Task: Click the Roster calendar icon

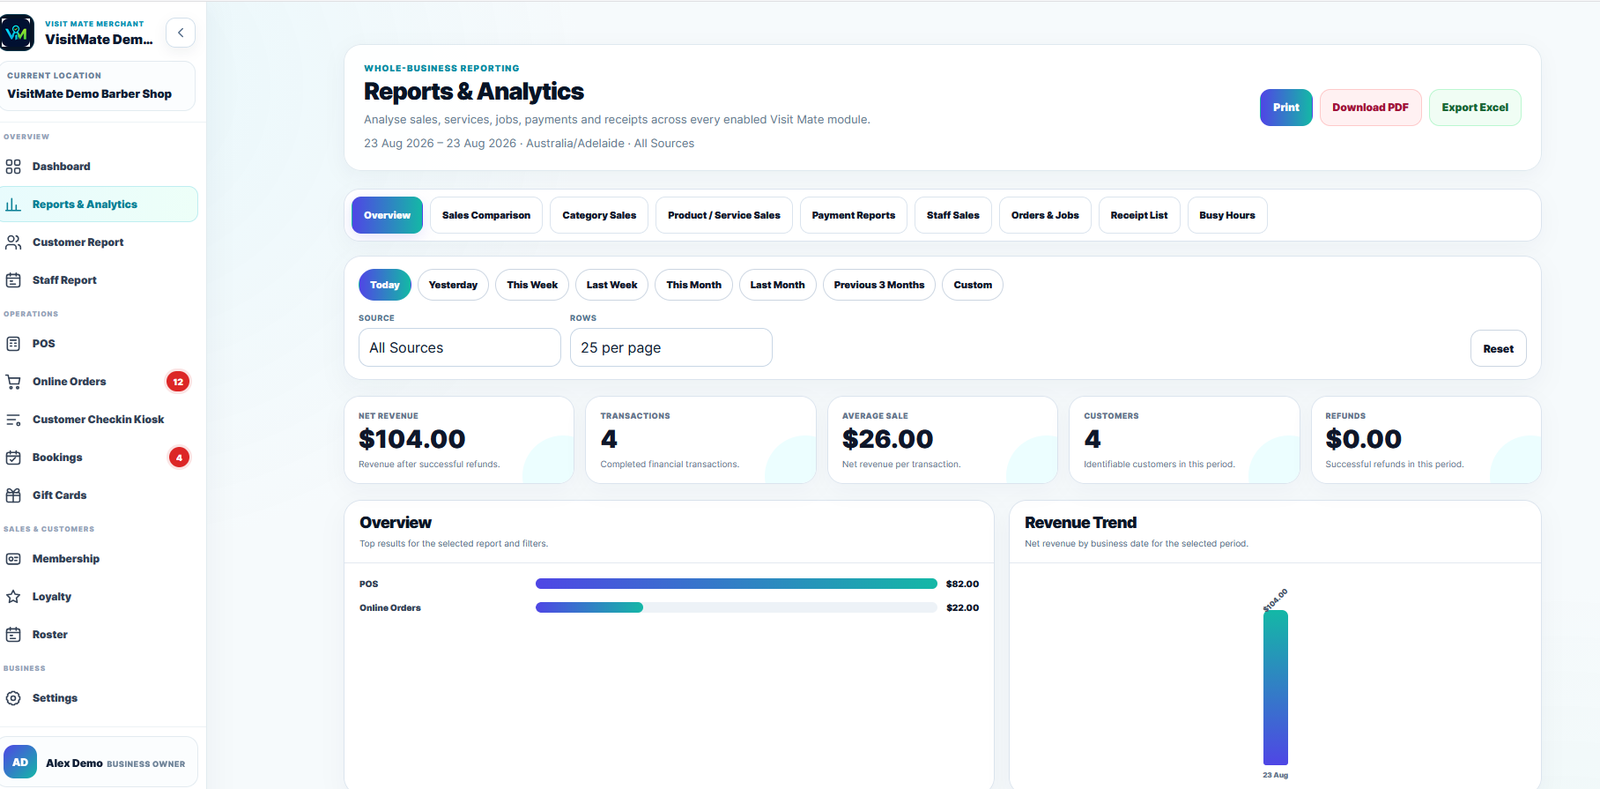Action: (x=13, y=635)
